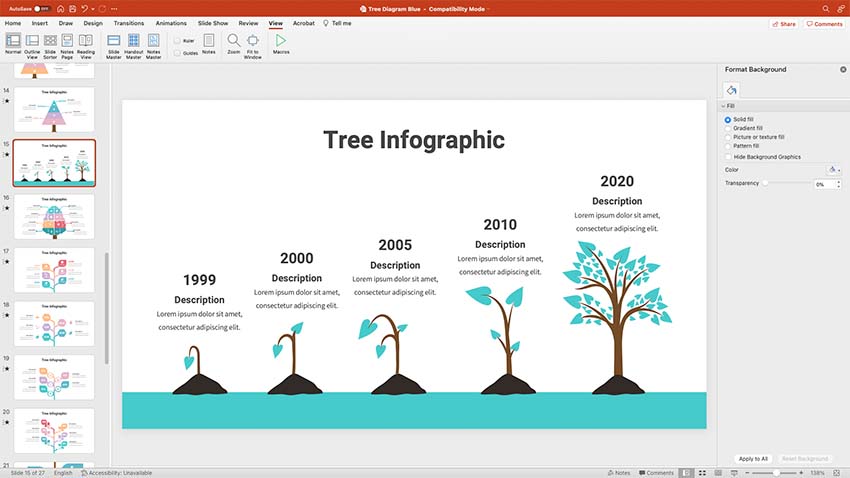
Task: Open the Color fill dropdown
Action: [834, 170]
